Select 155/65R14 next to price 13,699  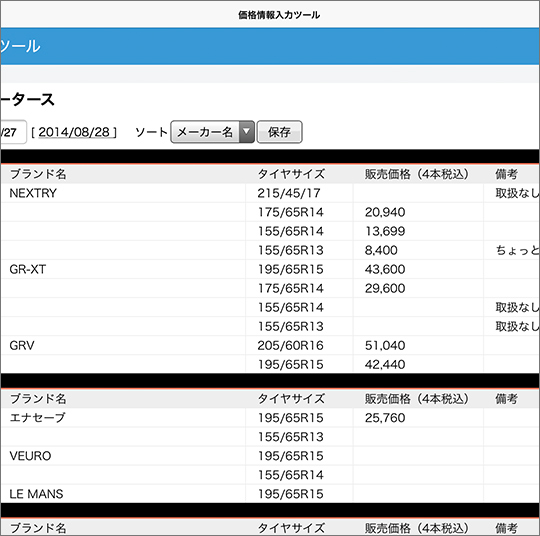click(x=291, y=231)
